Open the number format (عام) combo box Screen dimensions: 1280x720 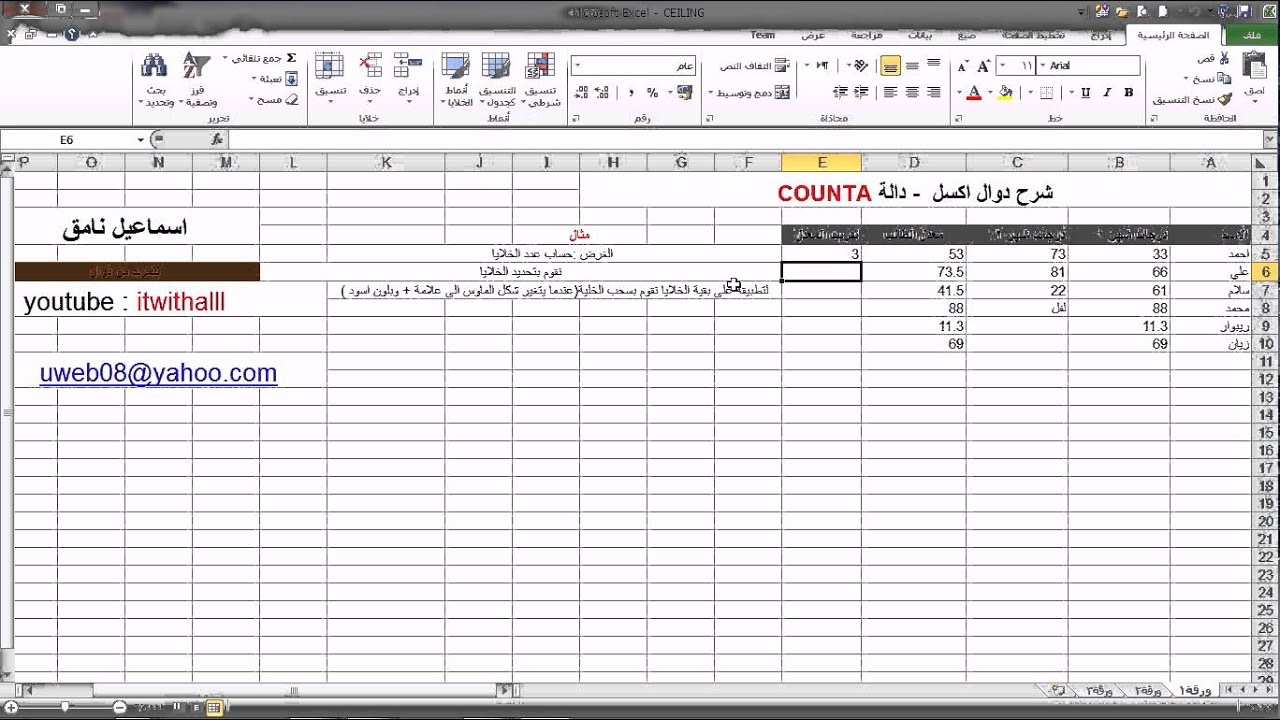pyautogui.click(x=633, y=66)
